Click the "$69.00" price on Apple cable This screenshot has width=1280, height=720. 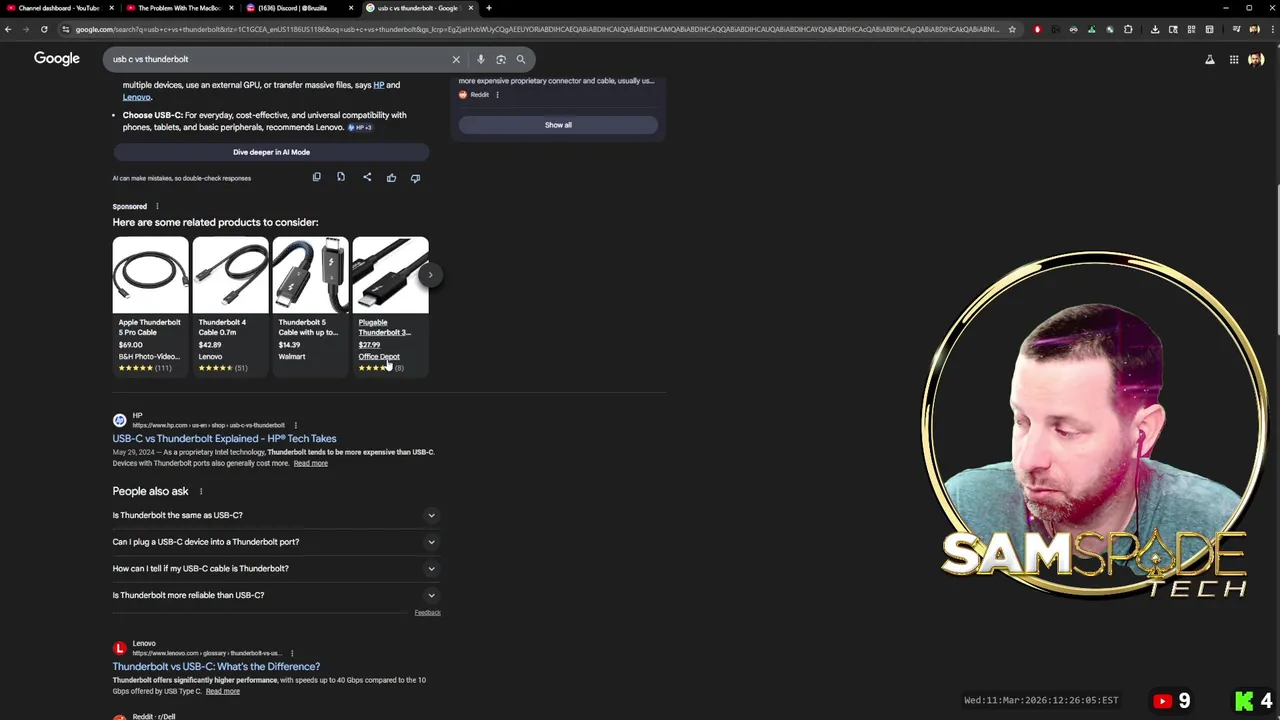click(131, 345)
